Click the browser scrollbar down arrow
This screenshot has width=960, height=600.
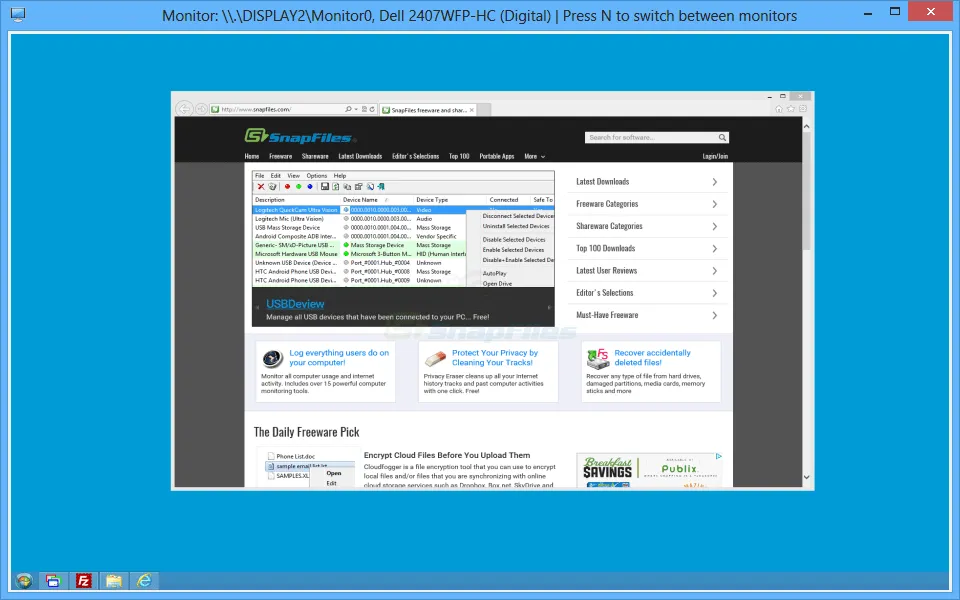click(806, 477)
